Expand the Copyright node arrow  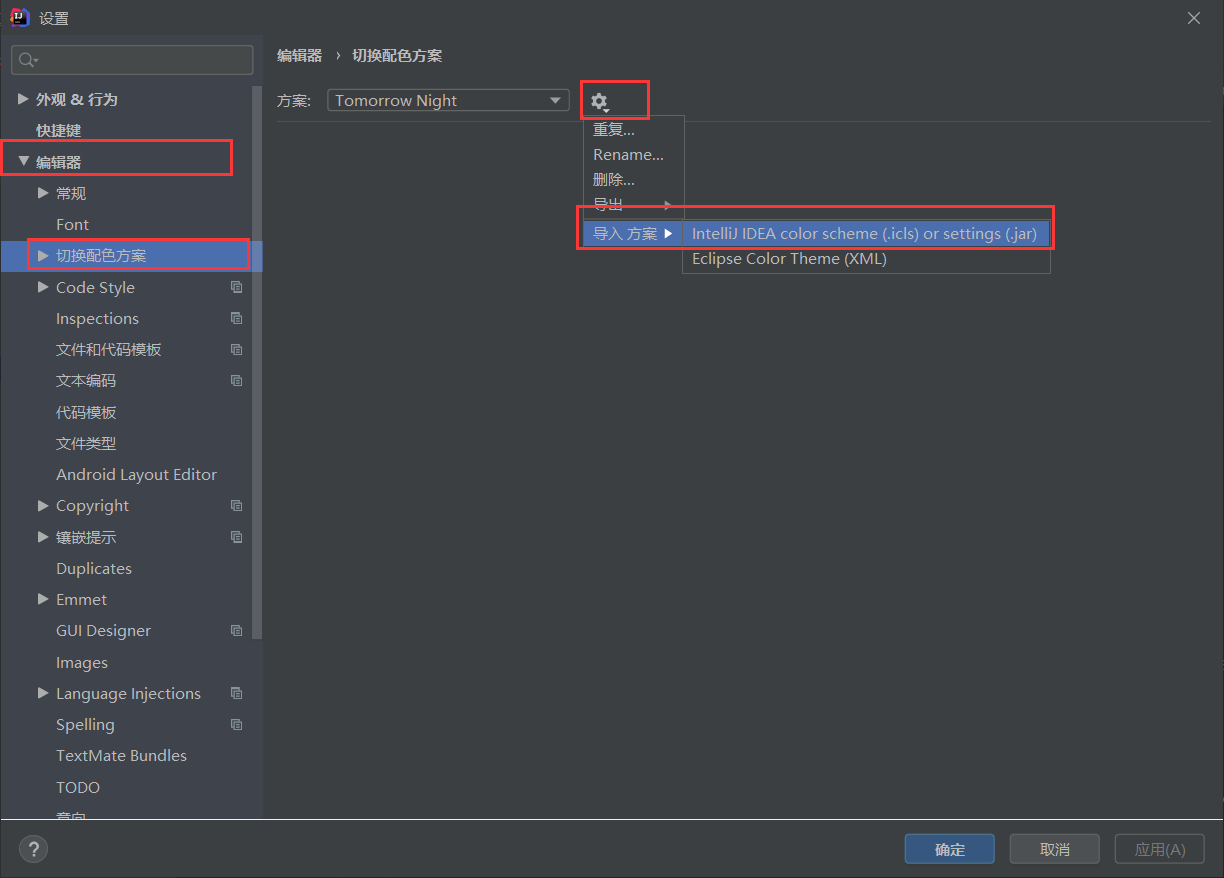[43, 505]
